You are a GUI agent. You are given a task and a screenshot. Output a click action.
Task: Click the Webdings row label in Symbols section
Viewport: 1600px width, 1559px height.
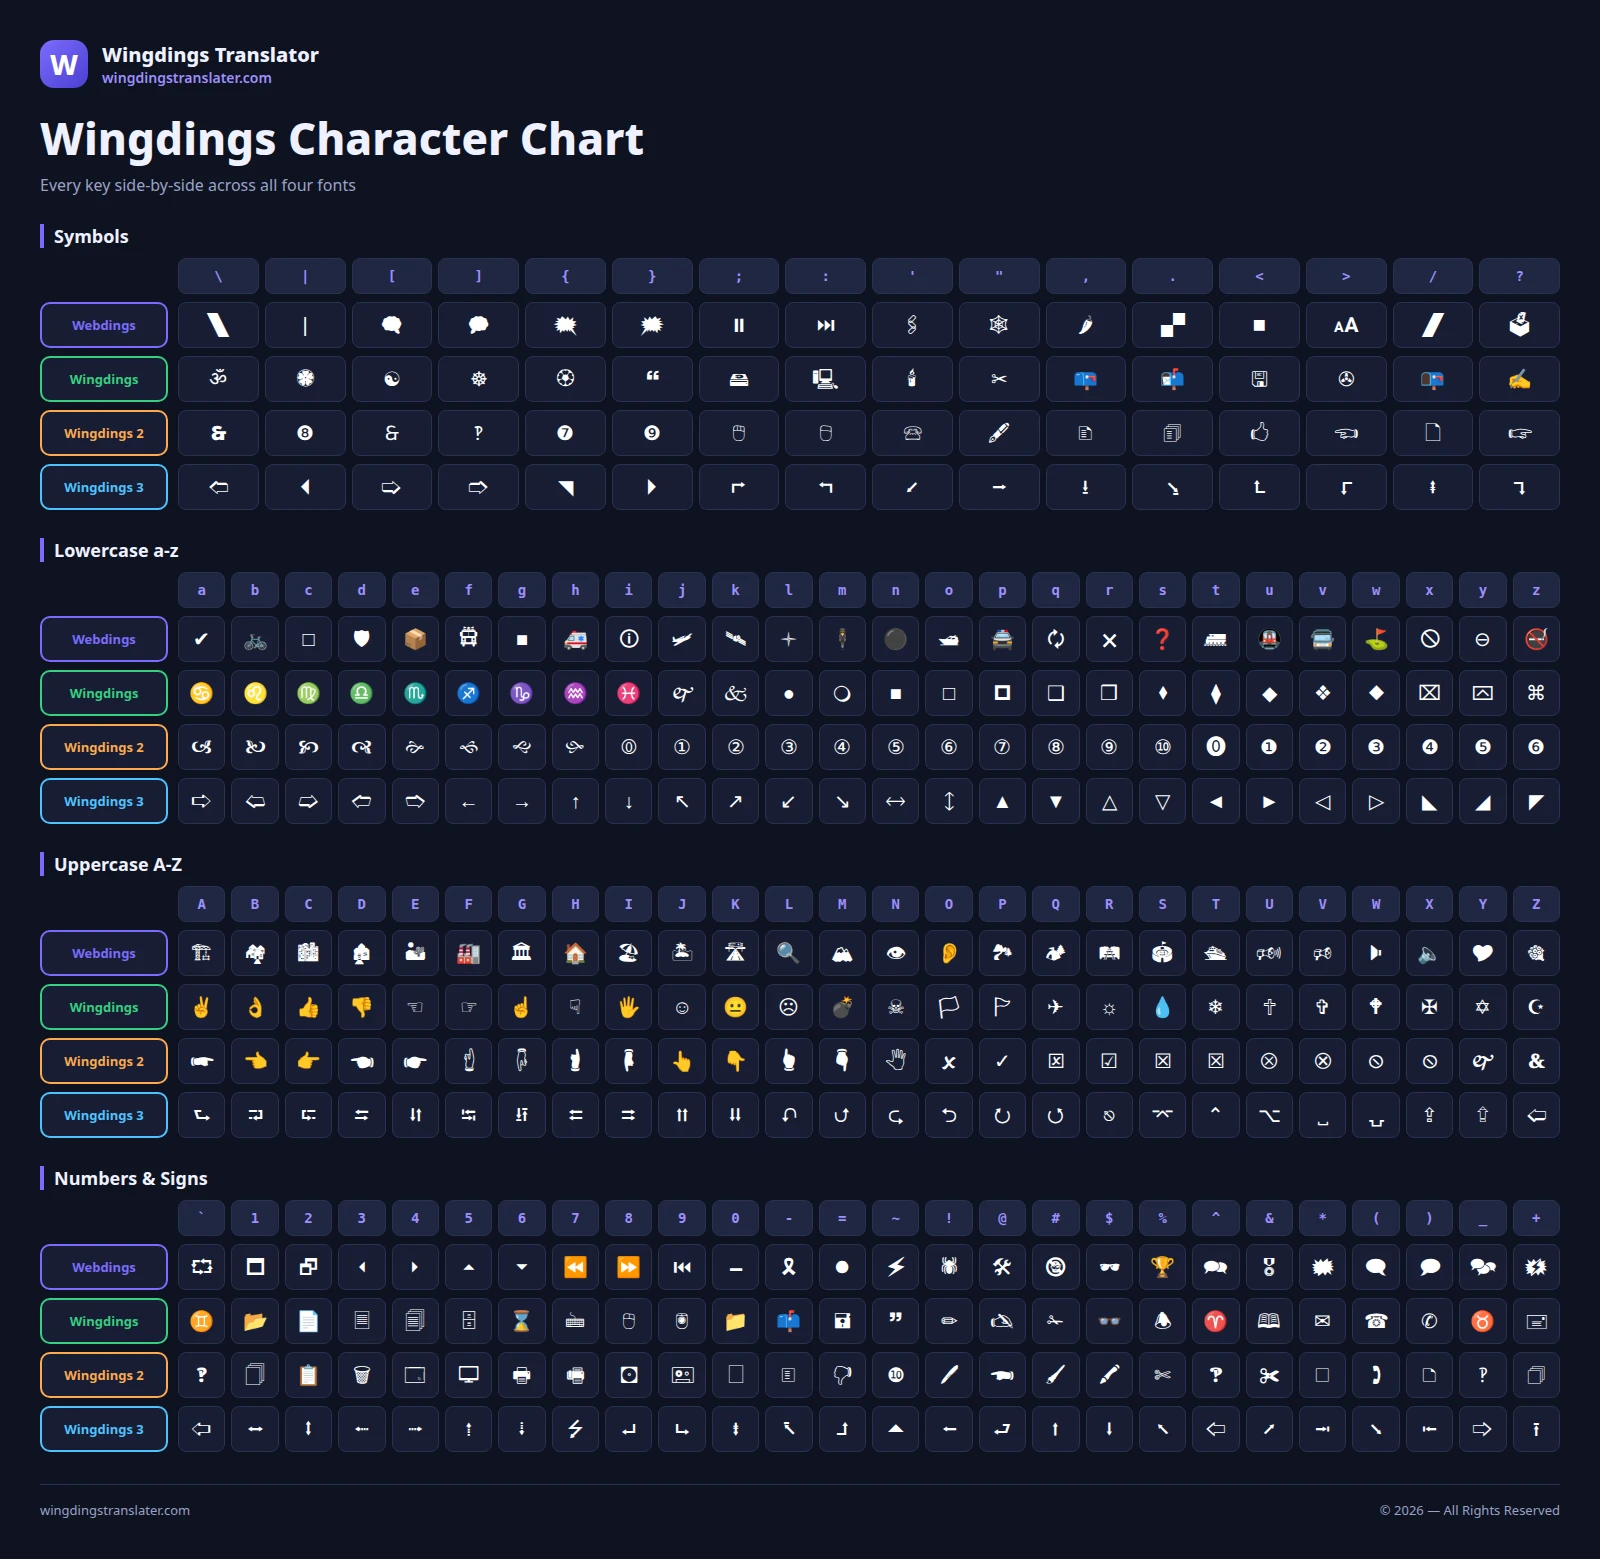click(x=104, y=326)
